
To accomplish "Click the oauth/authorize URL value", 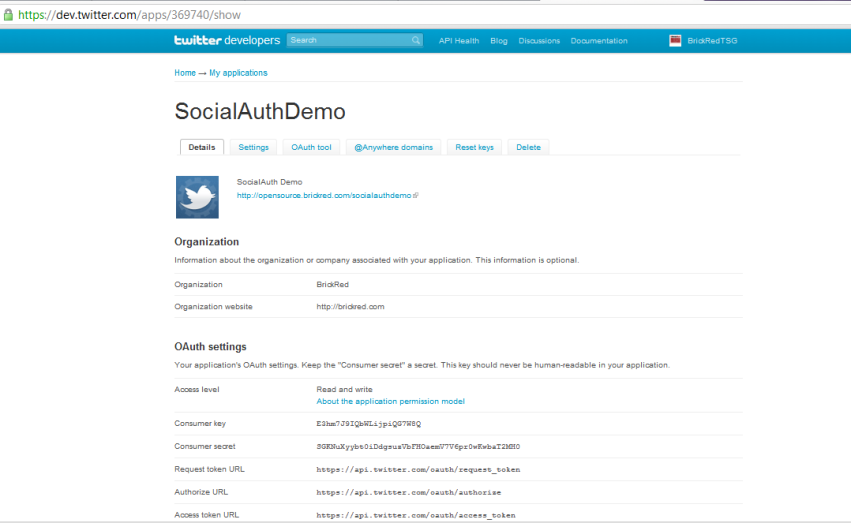I will (409, 493).
